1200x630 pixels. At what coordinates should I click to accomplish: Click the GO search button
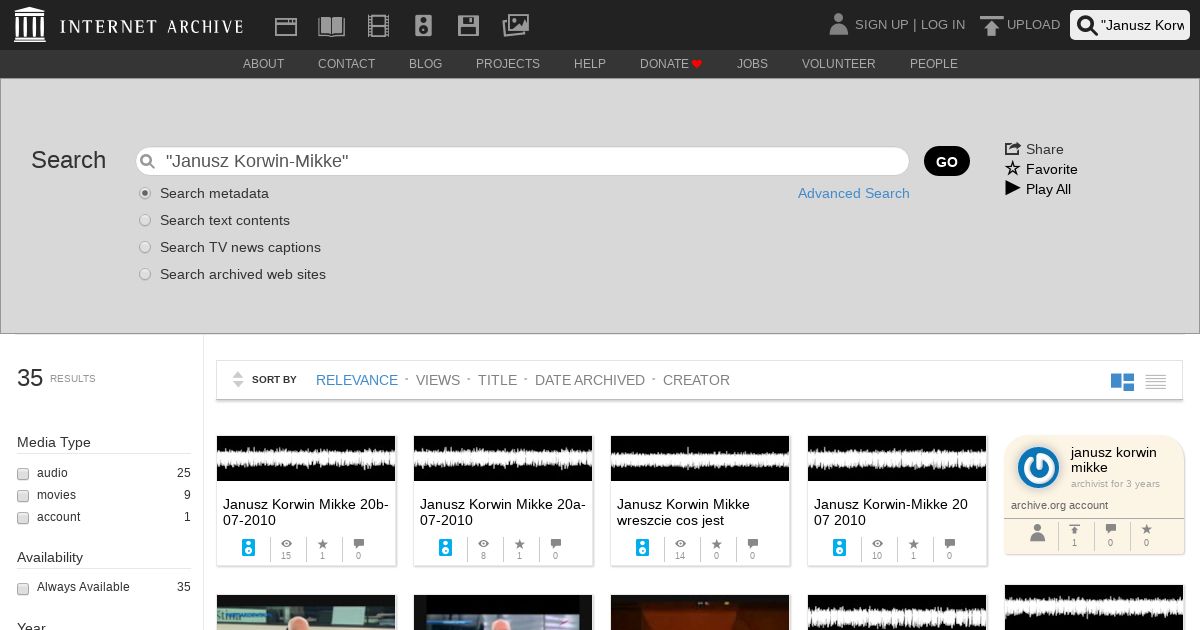(947, 161)
